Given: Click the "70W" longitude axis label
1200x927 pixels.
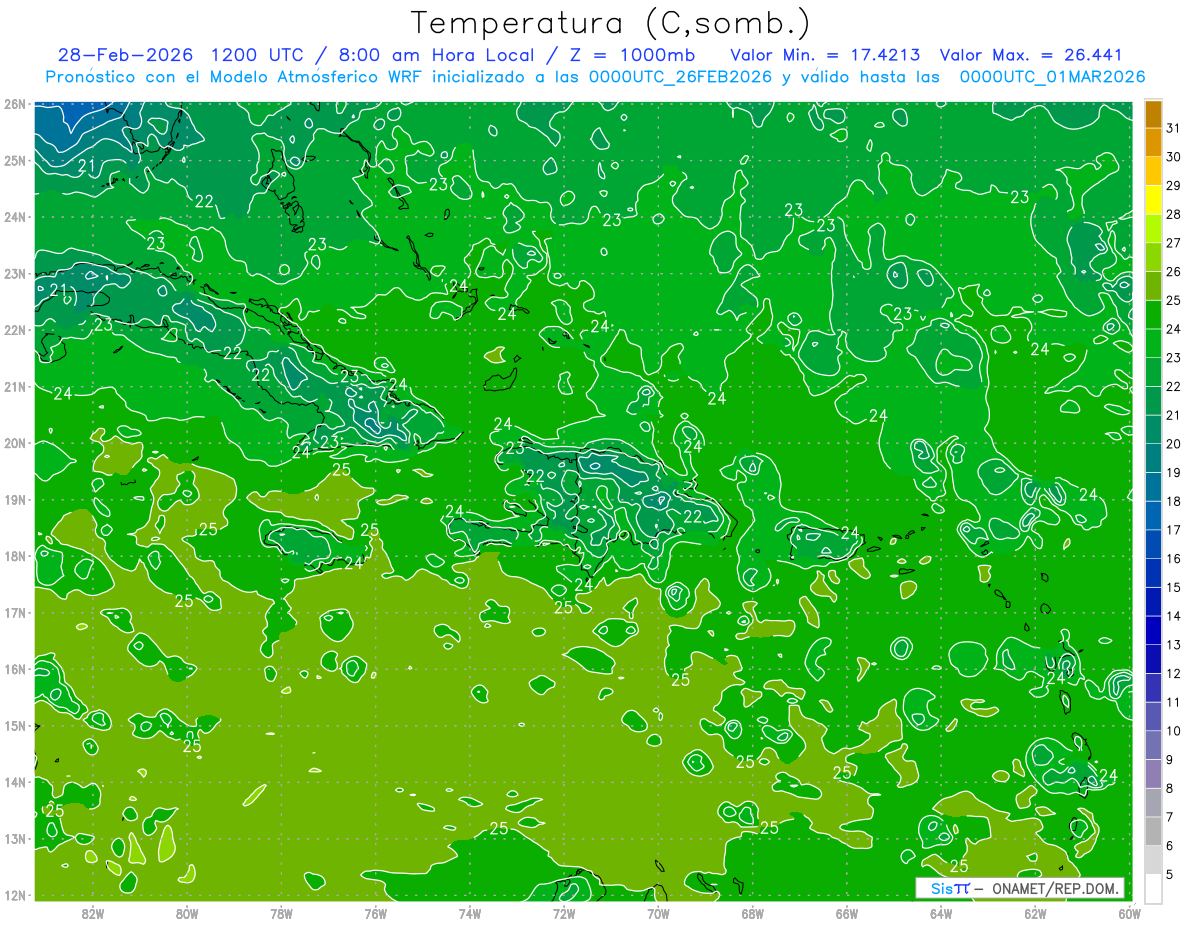Looking at the screenshot, I should tap(658, 912).
